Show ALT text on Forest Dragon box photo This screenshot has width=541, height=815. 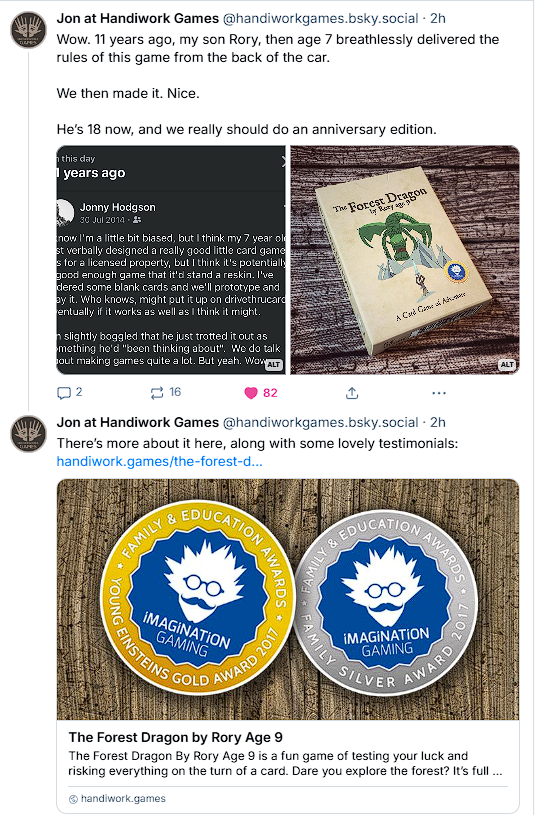pos(507,365)
